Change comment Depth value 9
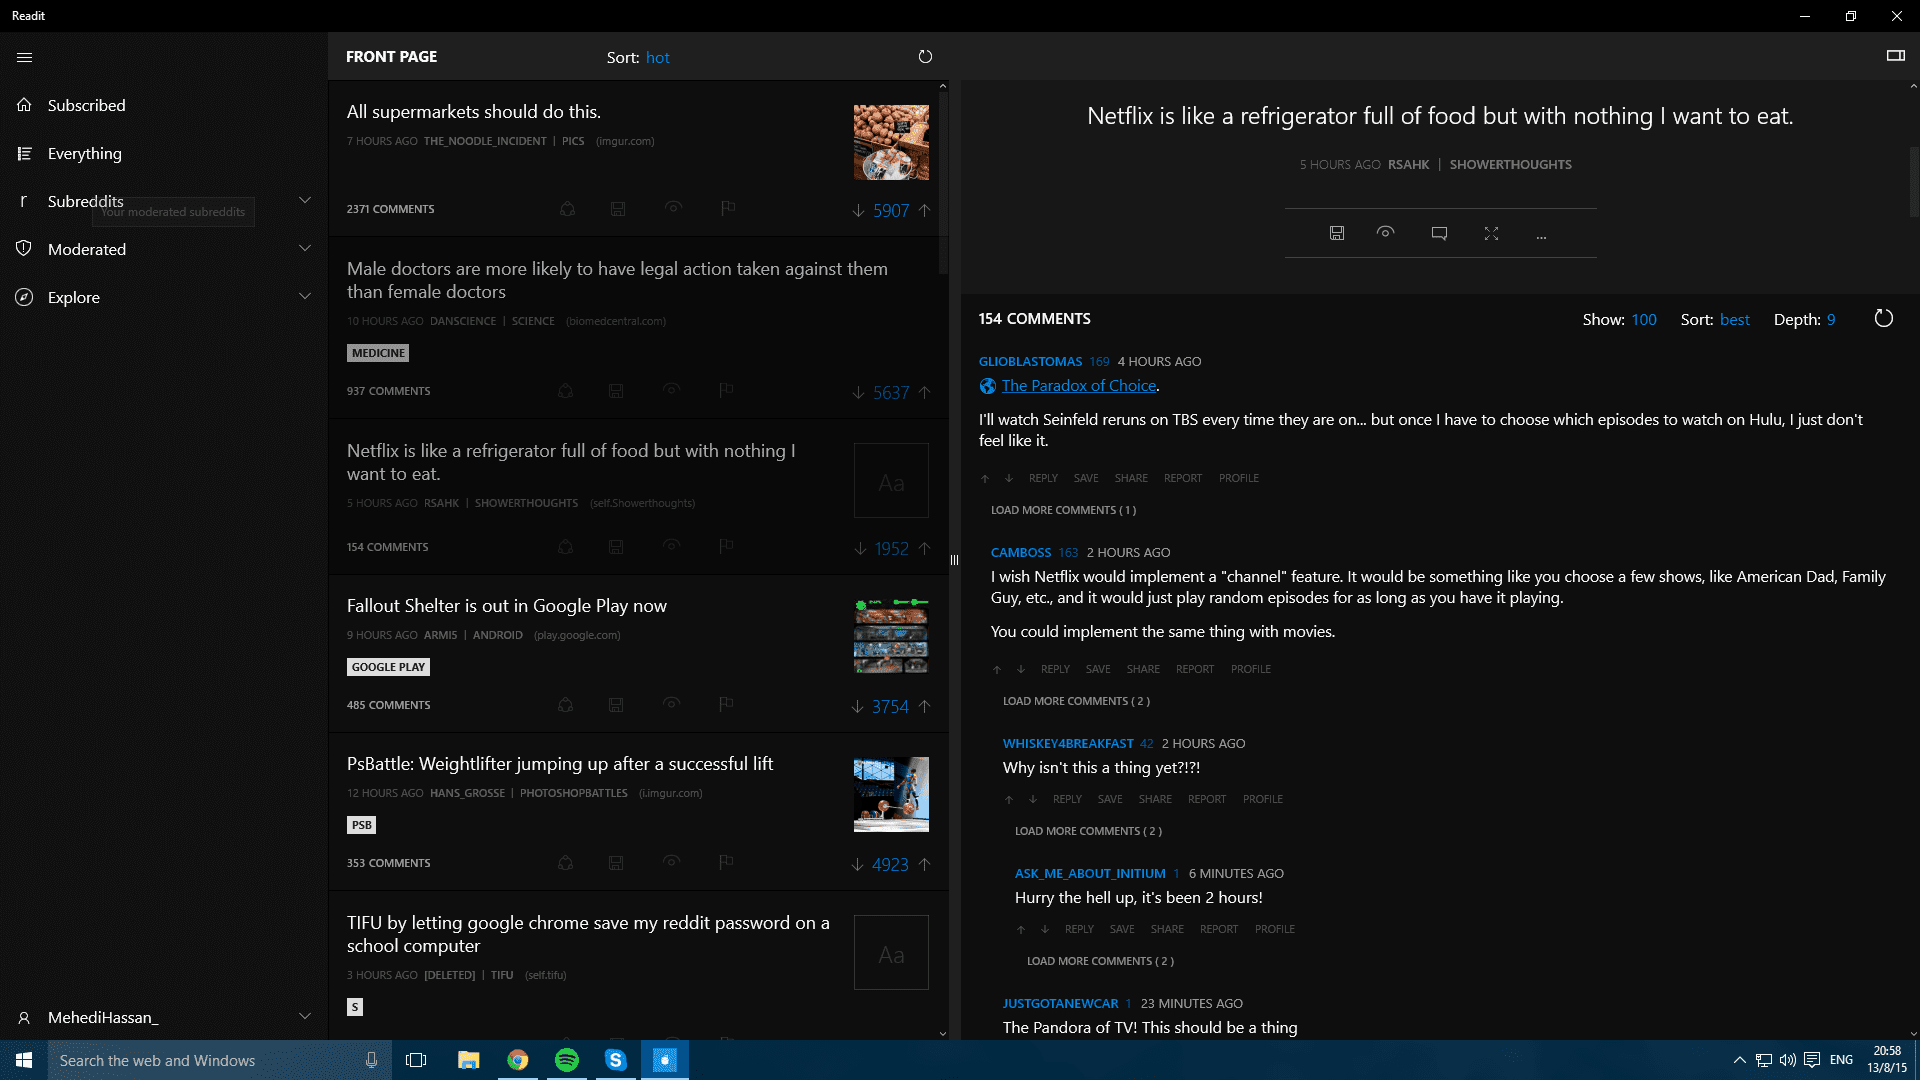 tap(1831, 320)
